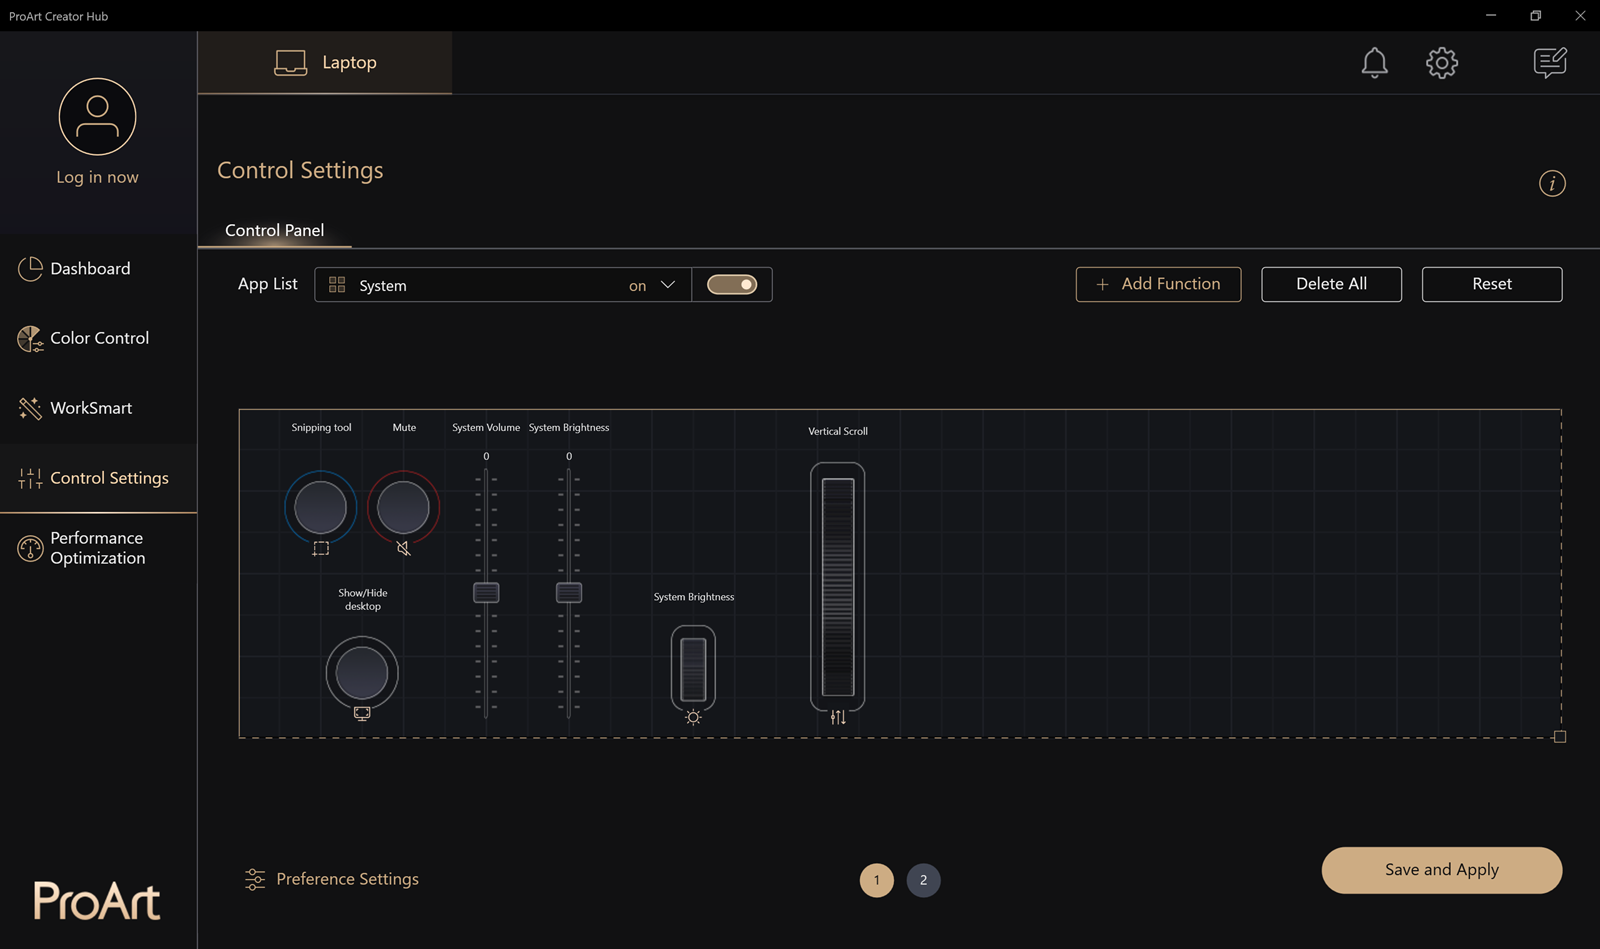Viewport: 1600px width, 949px height.
Task: Click the Dashboard pie chart icon
Action: (x=30, y=269)
